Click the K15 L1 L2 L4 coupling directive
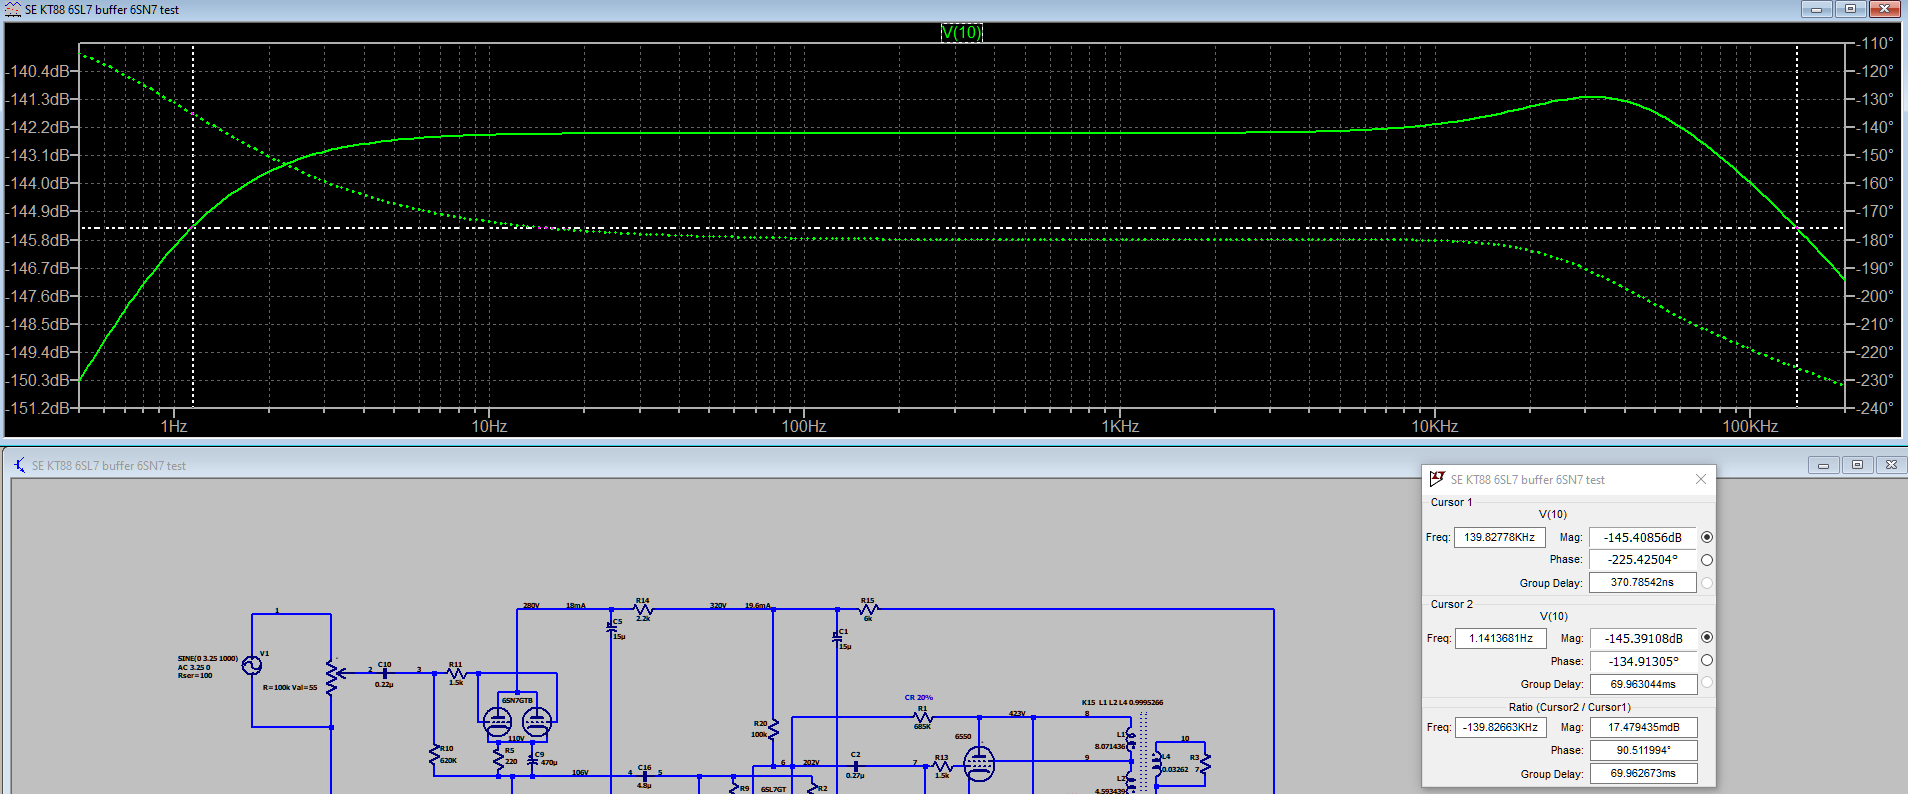The height and width of the screenshot is (794, 1908). [x=1122, y=702]
